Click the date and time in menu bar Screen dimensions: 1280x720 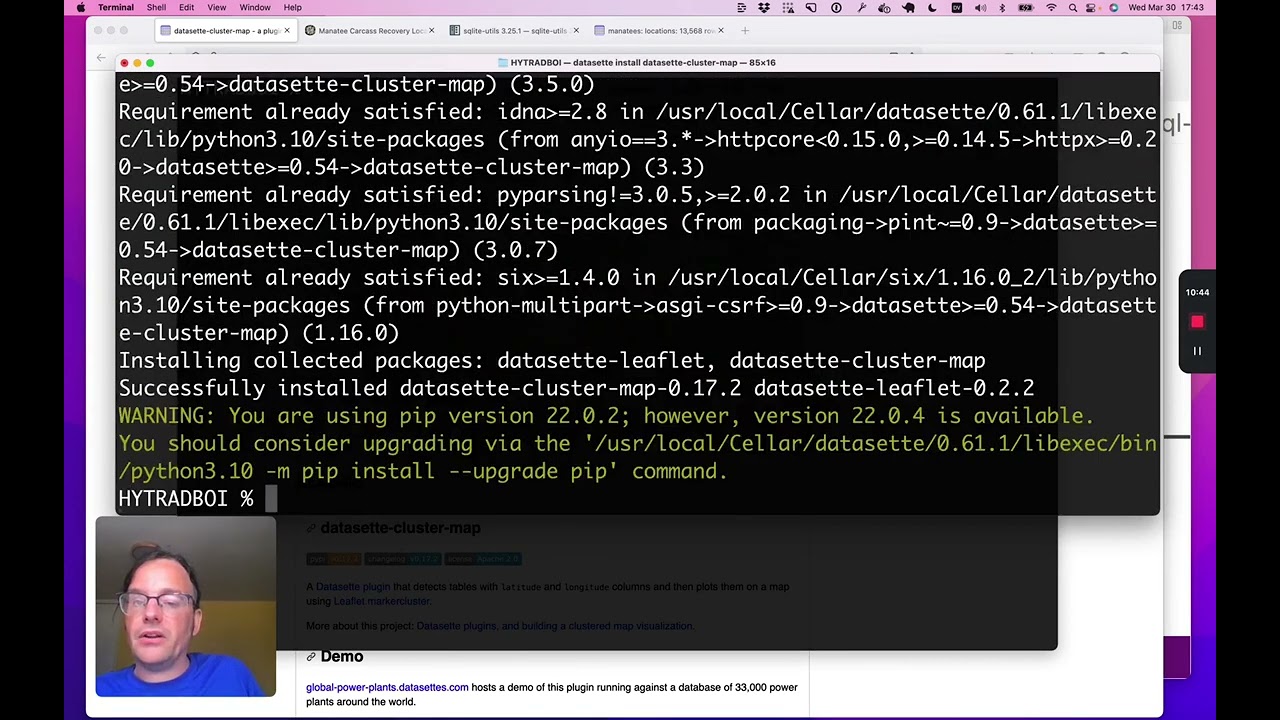[1166, 8]
